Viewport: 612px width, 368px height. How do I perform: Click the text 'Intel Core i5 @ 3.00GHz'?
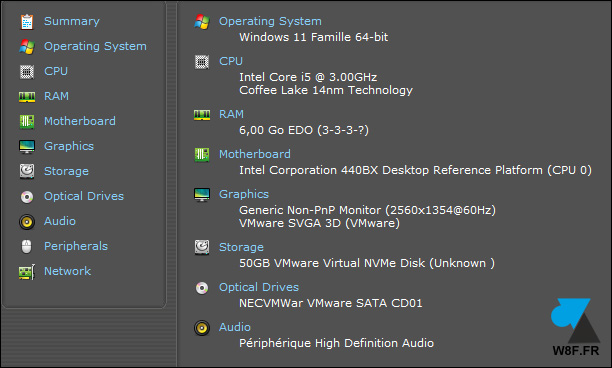pos(308,77)
